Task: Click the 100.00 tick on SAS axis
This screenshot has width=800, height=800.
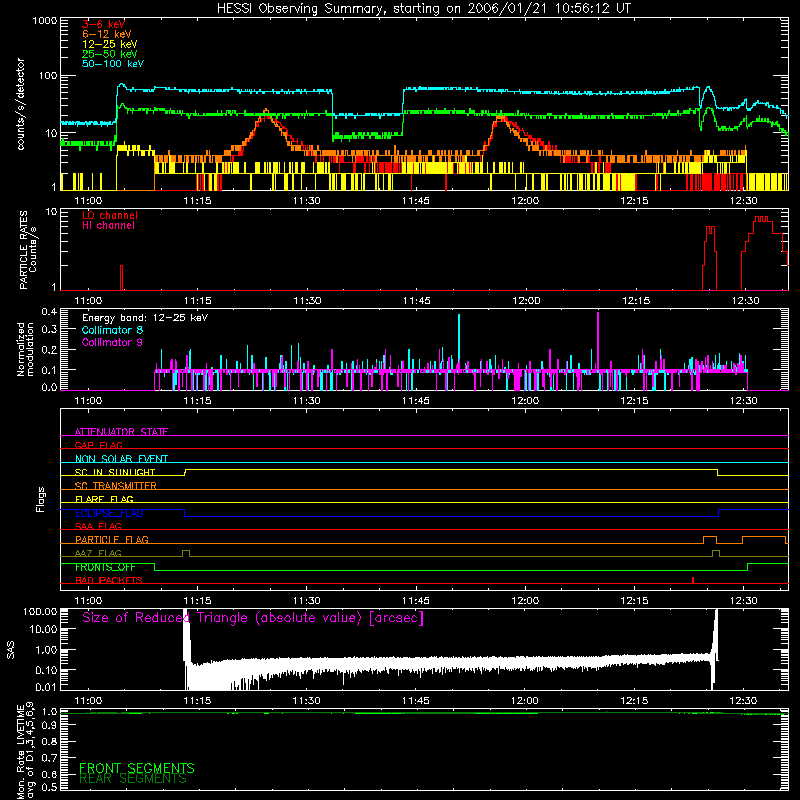Action: 40,611
